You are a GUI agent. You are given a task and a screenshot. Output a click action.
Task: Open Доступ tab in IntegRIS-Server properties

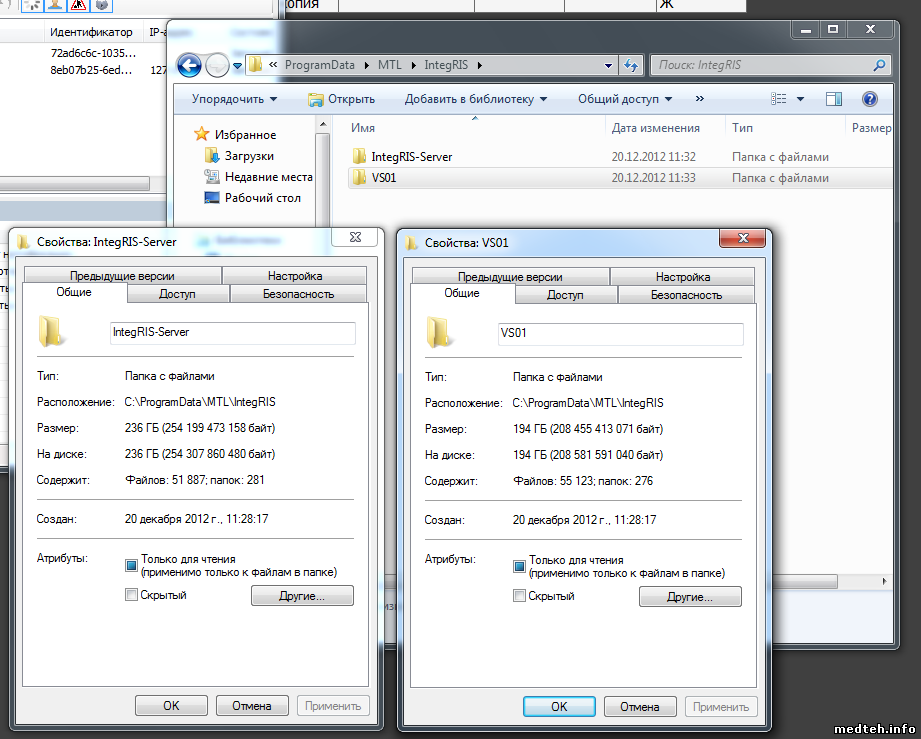pyautogui.click(x=177, y=295)
